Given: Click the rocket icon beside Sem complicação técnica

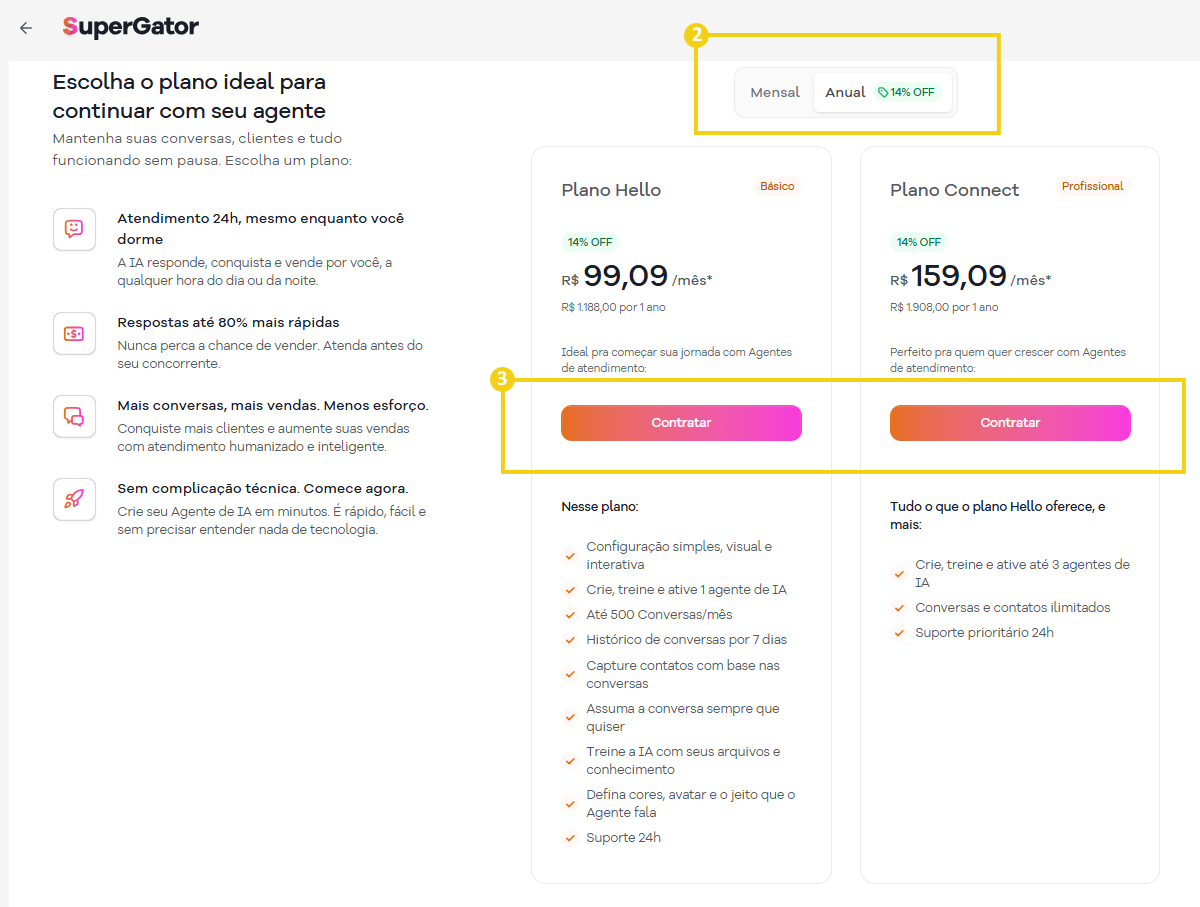Looking at the screenshot, I should pos(74,499).
